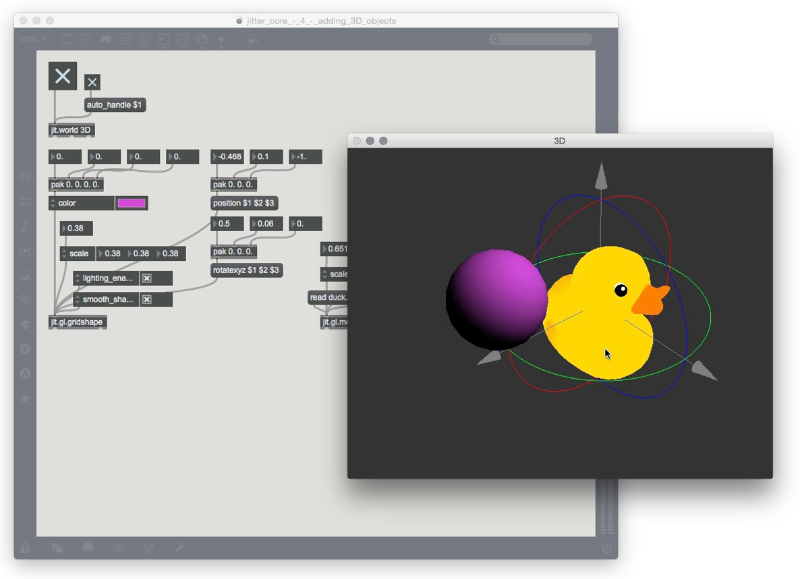This screenshot has width=800, height=579.
Task: Click the number box showing -0.468
Action: tap(230, 157)
